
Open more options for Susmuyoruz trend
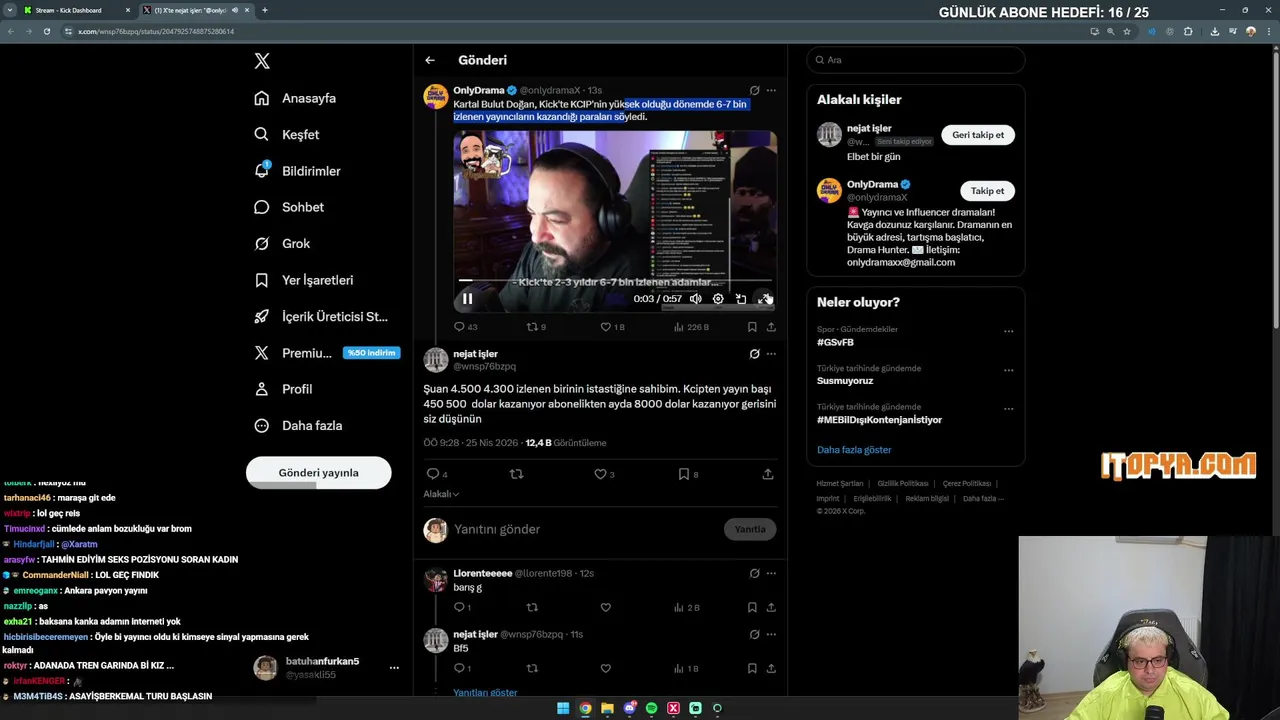[1008, 370]
